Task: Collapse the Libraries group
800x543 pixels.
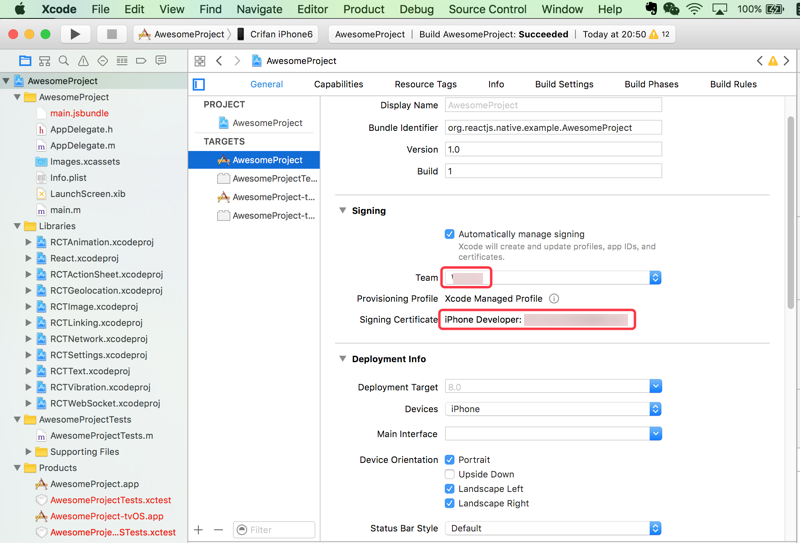Action: 17,226
